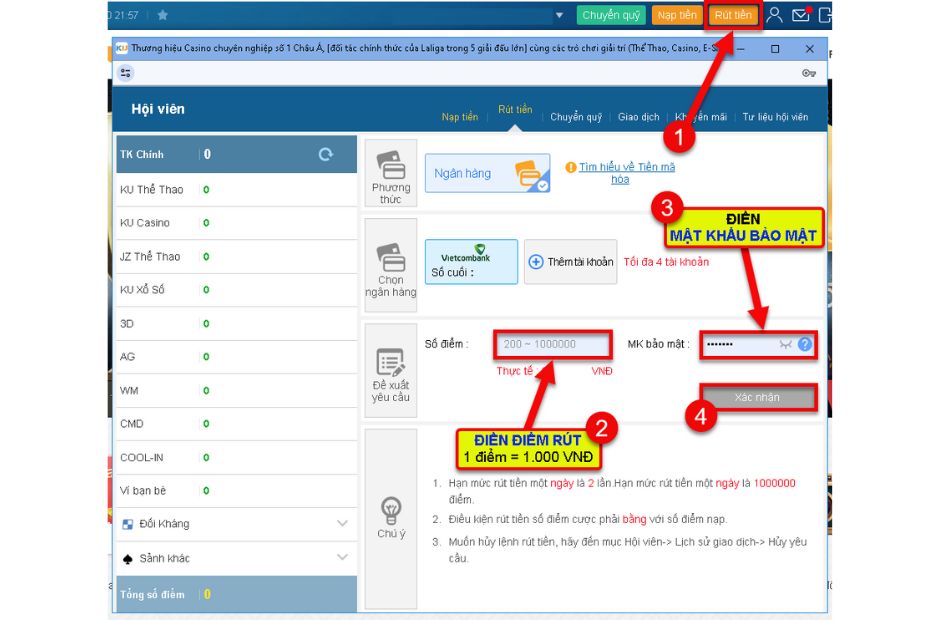
Task: Click the star favorite icon in top bar
Action: coord(162,15)
